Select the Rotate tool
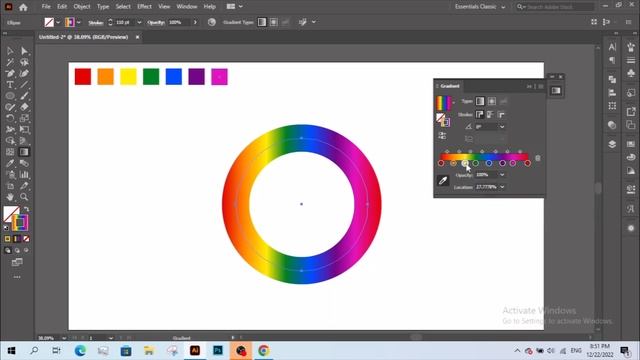 pyautogui.click(x=10, y=118)
